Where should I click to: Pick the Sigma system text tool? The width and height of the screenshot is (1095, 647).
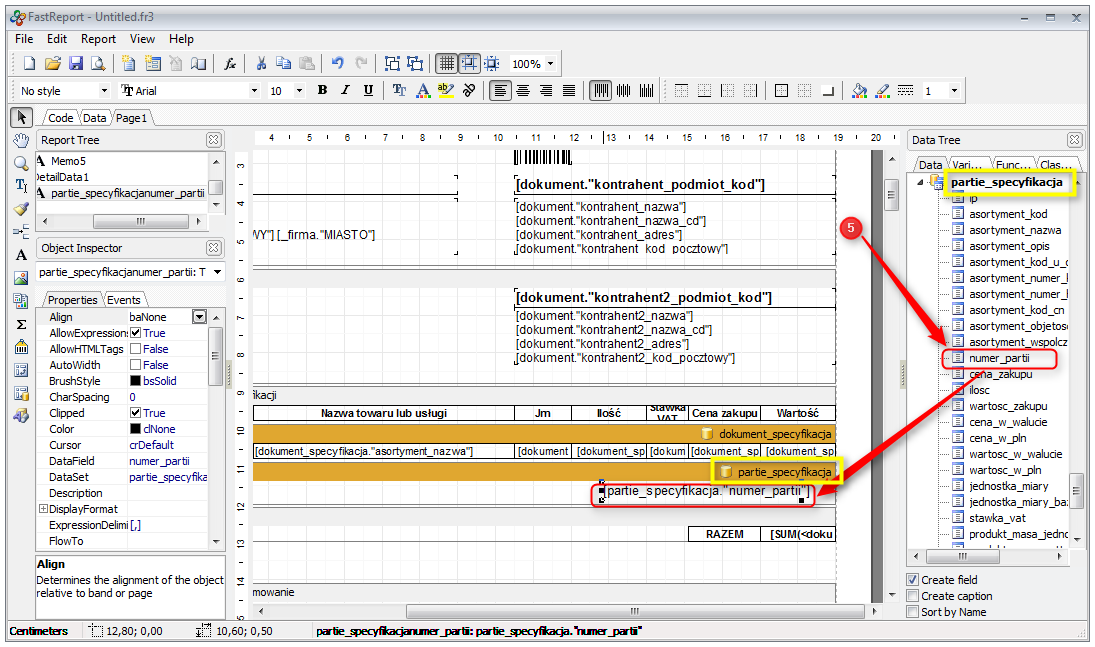pyautogui.click(x=21, y=324)
